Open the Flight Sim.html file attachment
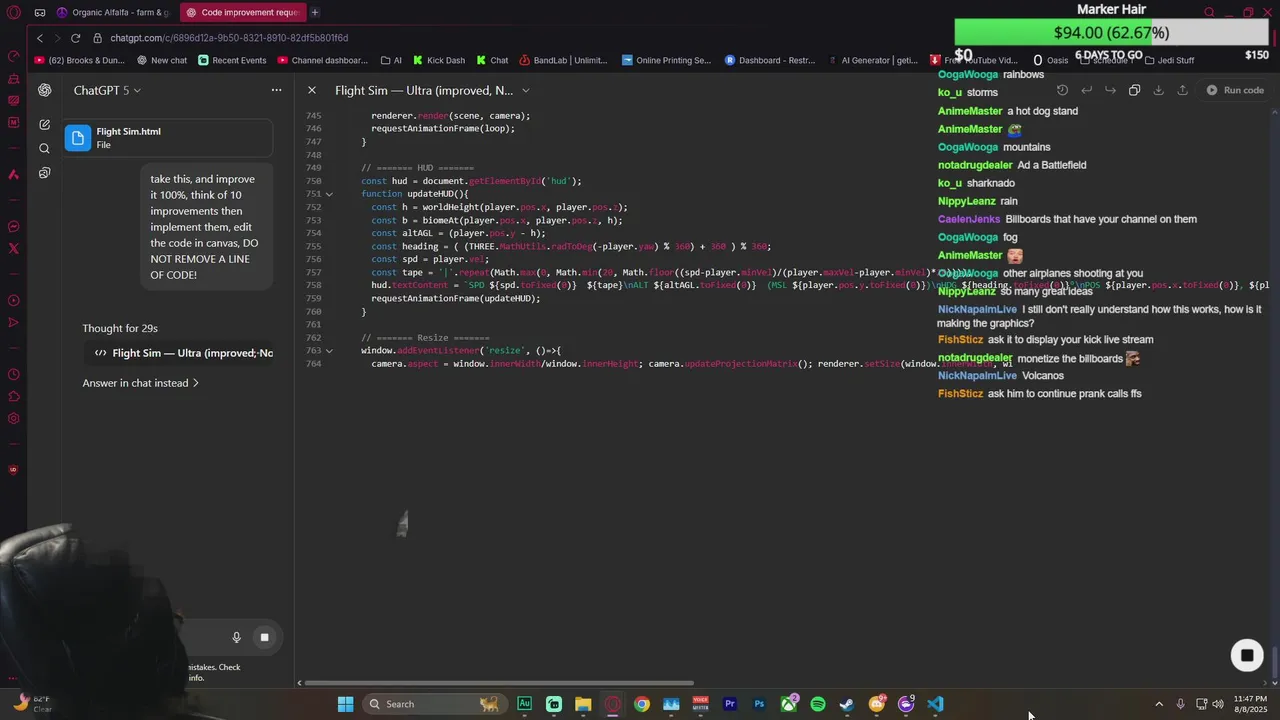This screenshot has width=1280, height=720. pos(168,138)
